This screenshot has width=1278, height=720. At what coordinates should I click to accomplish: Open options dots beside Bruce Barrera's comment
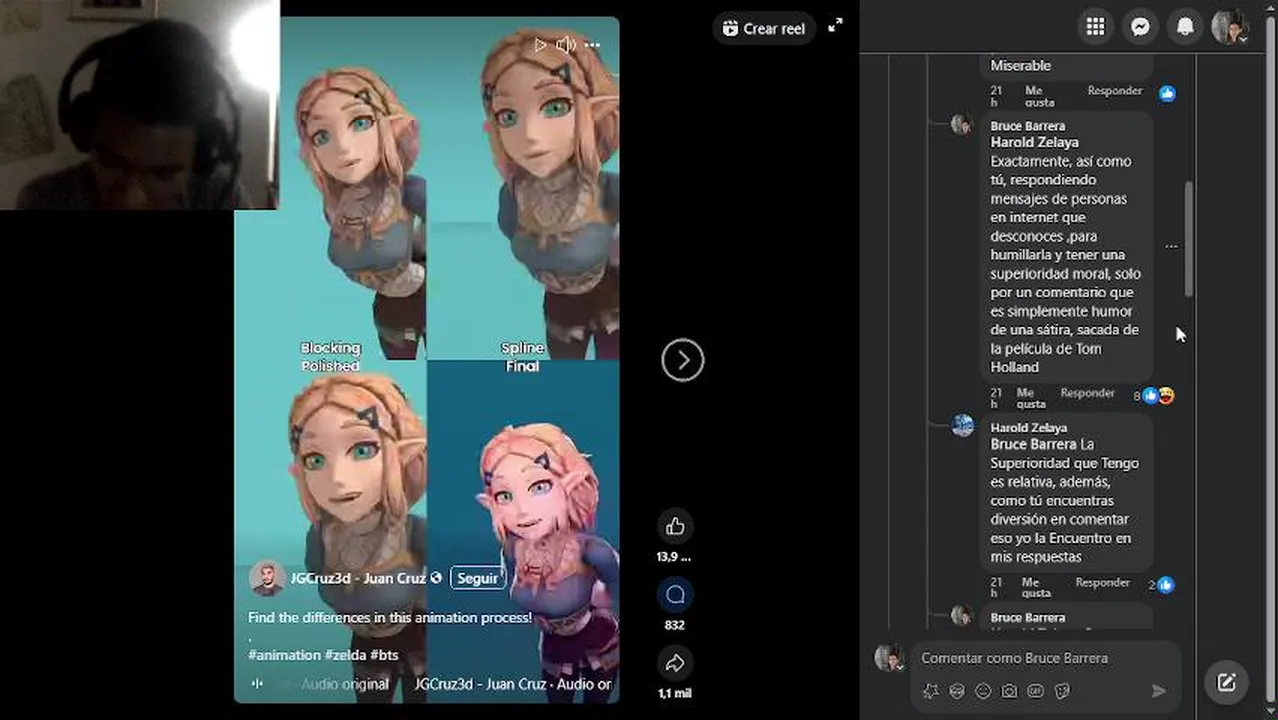(1171, 246)
